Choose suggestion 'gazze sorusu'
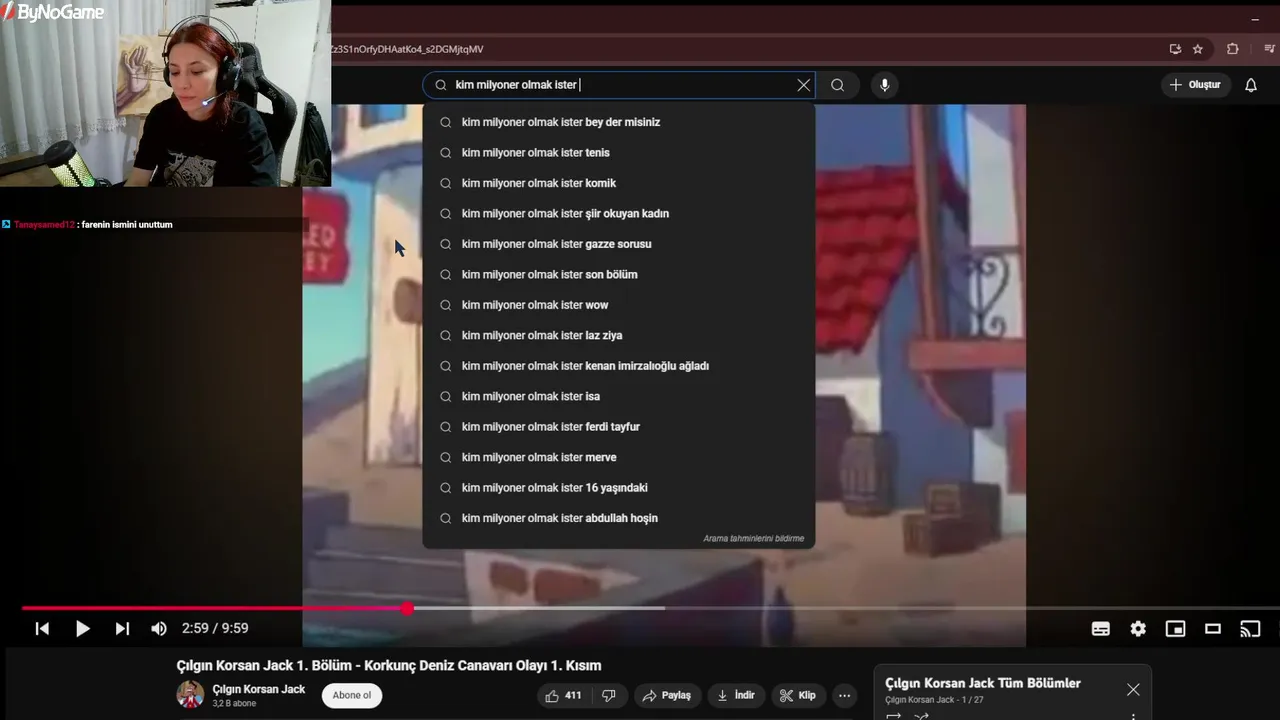1280x720 pixels. (x=618, y=244)
